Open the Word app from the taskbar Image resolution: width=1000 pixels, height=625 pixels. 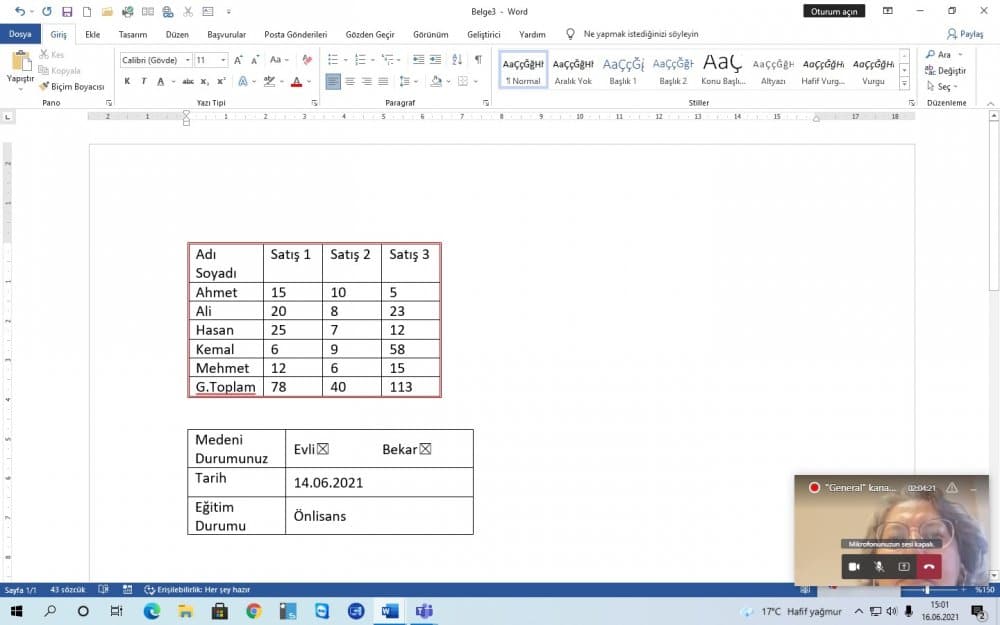pos(389,611)
